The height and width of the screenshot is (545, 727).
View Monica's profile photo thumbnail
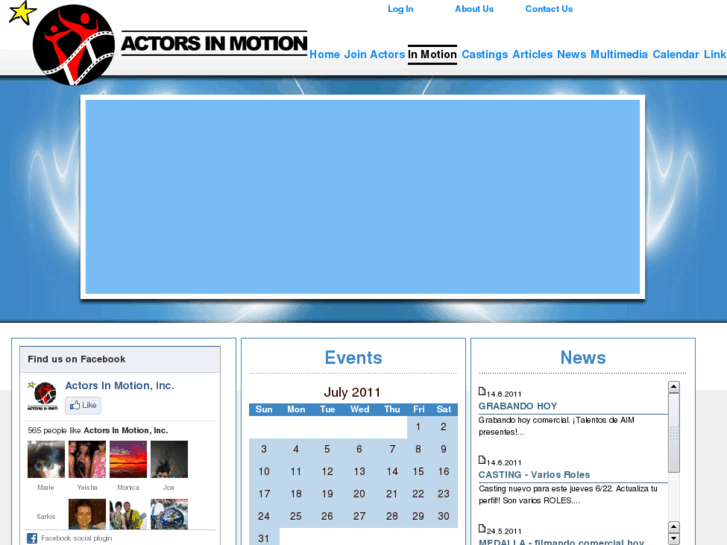pyautogui.click(x=128, y=459)
